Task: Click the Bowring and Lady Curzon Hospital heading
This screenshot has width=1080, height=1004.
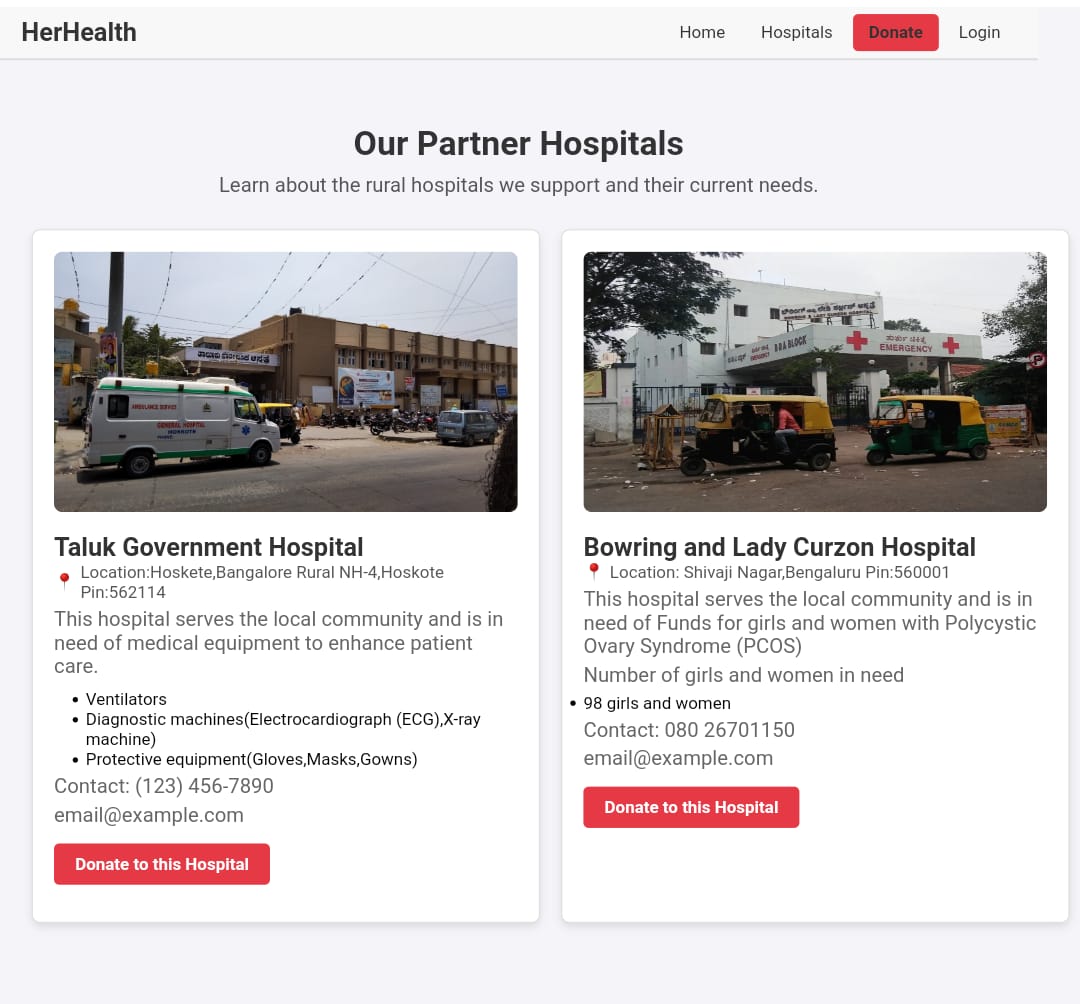Action: [780, 547]
